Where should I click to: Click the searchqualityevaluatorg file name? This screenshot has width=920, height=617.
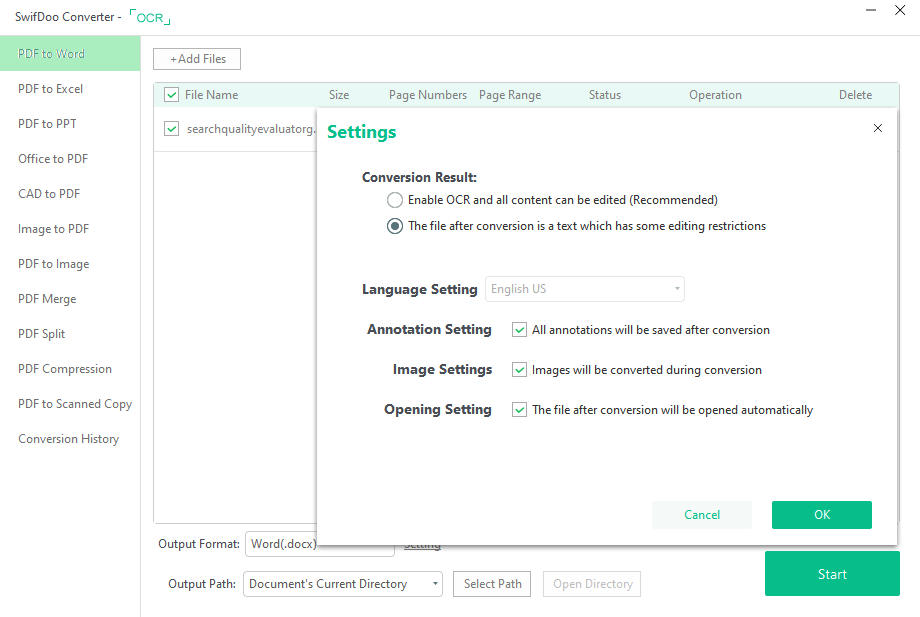point(251,129)
